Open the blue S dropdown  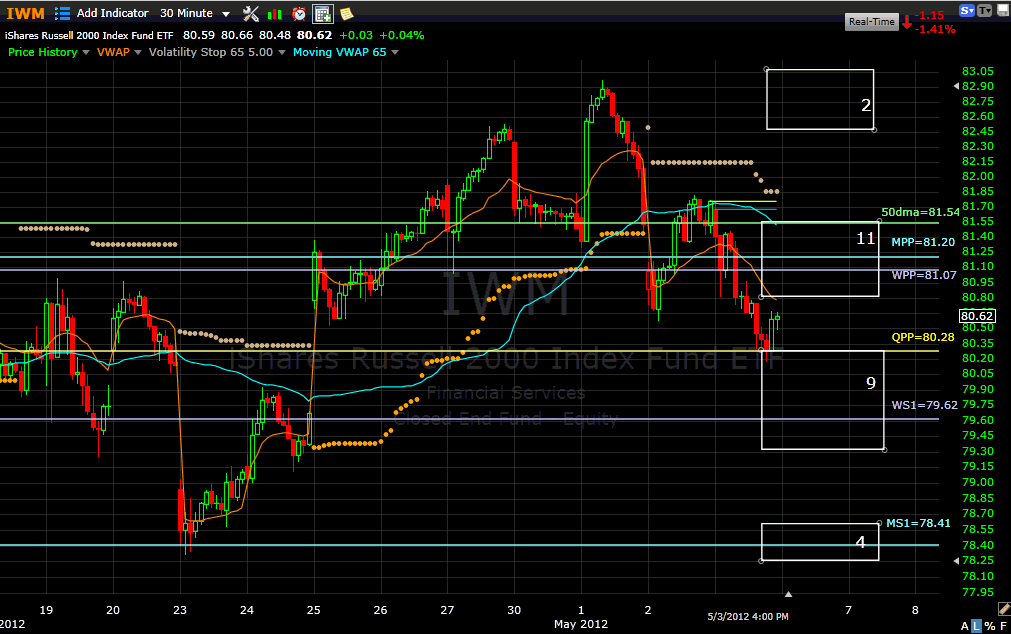tap(967, 10)
